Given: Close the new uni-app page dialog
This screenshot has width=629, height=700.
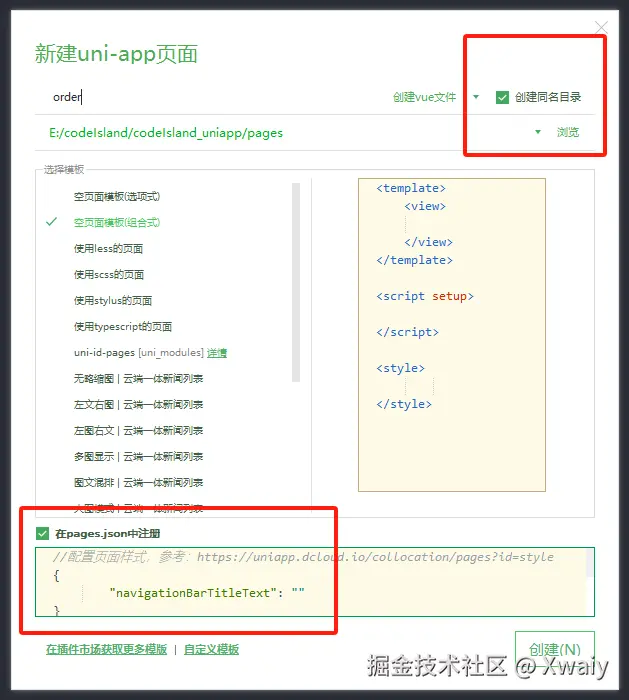Looking at the screenshot, I should coord(601,28).
